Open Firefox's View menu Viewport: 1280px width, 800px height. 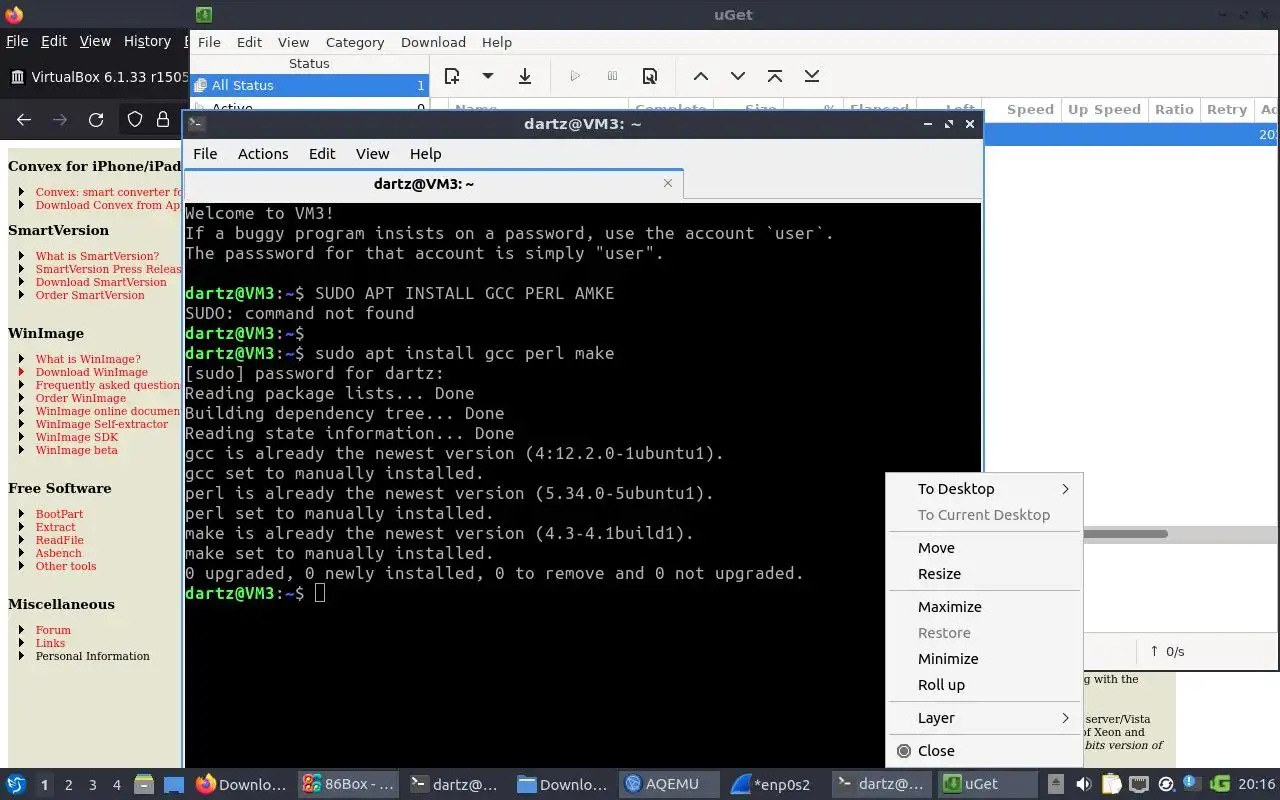click(95, 41)
